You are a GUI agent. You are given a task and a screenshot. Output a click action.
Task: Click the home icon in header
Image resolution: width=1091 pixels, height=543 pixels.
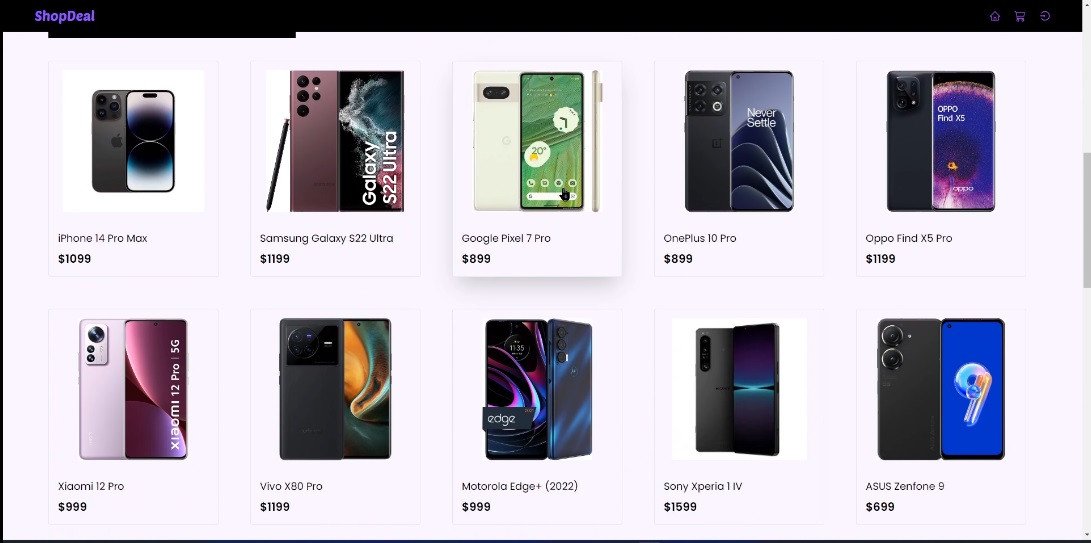[994, 16]
